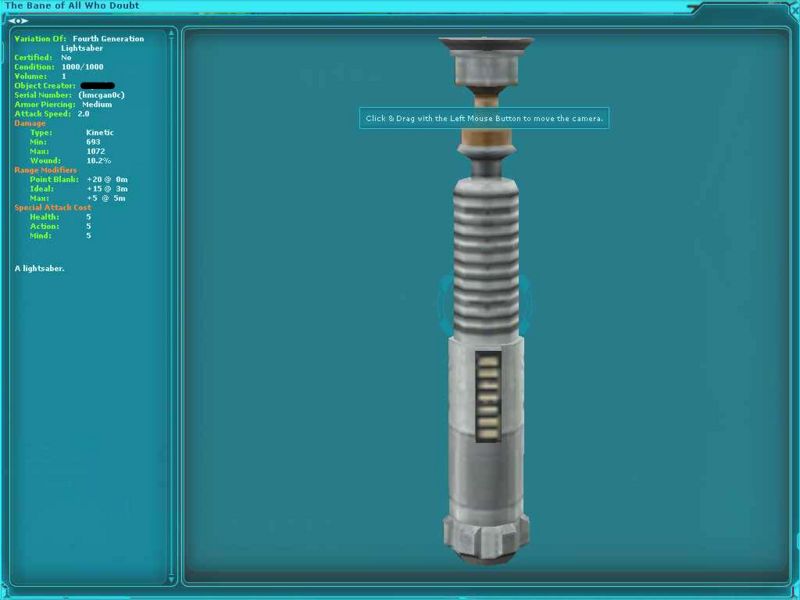
Task: Select the 'Serial Number' row
Action: tap(69, 95)
